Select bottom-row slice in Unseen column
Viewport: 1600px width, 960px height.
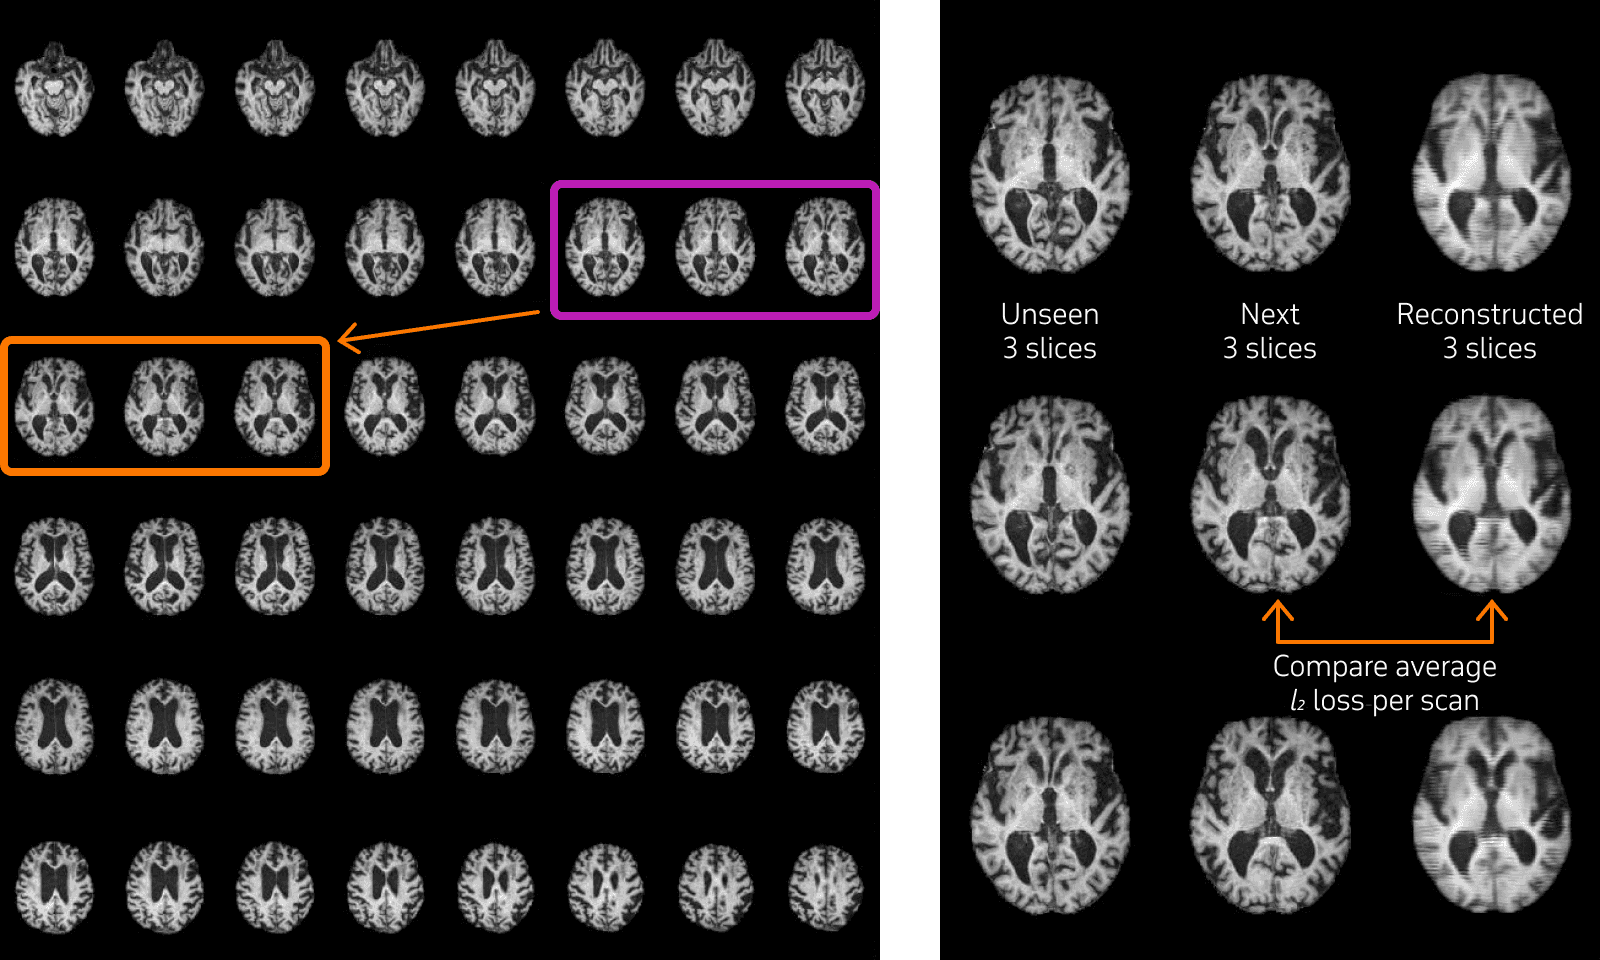[1051, 816]
